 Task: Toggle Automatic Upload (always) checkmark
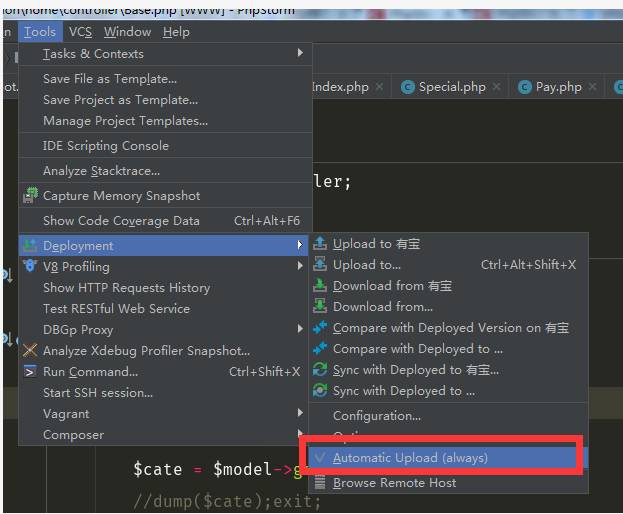pos(320,458)
